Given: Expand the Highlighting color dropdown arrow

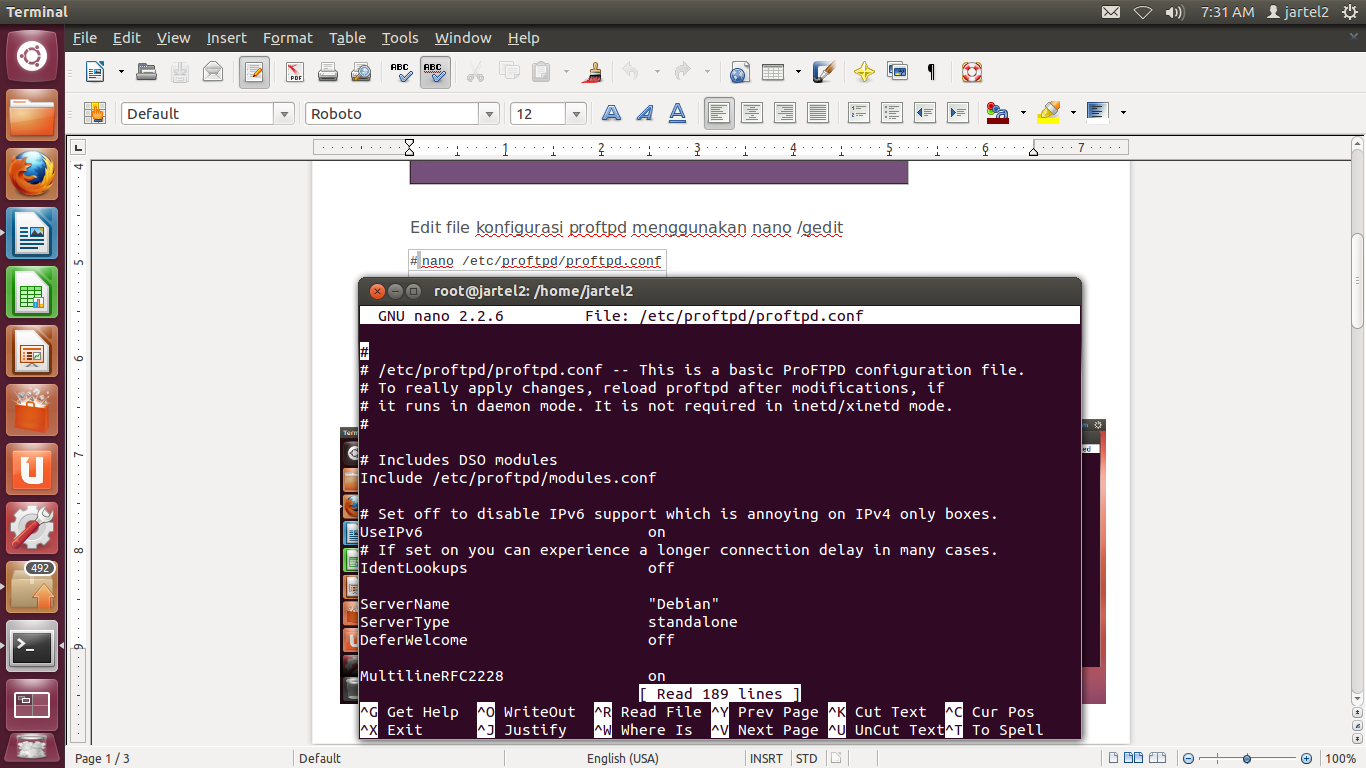Looking at the screenshot, I should [x=1073, y=113].
